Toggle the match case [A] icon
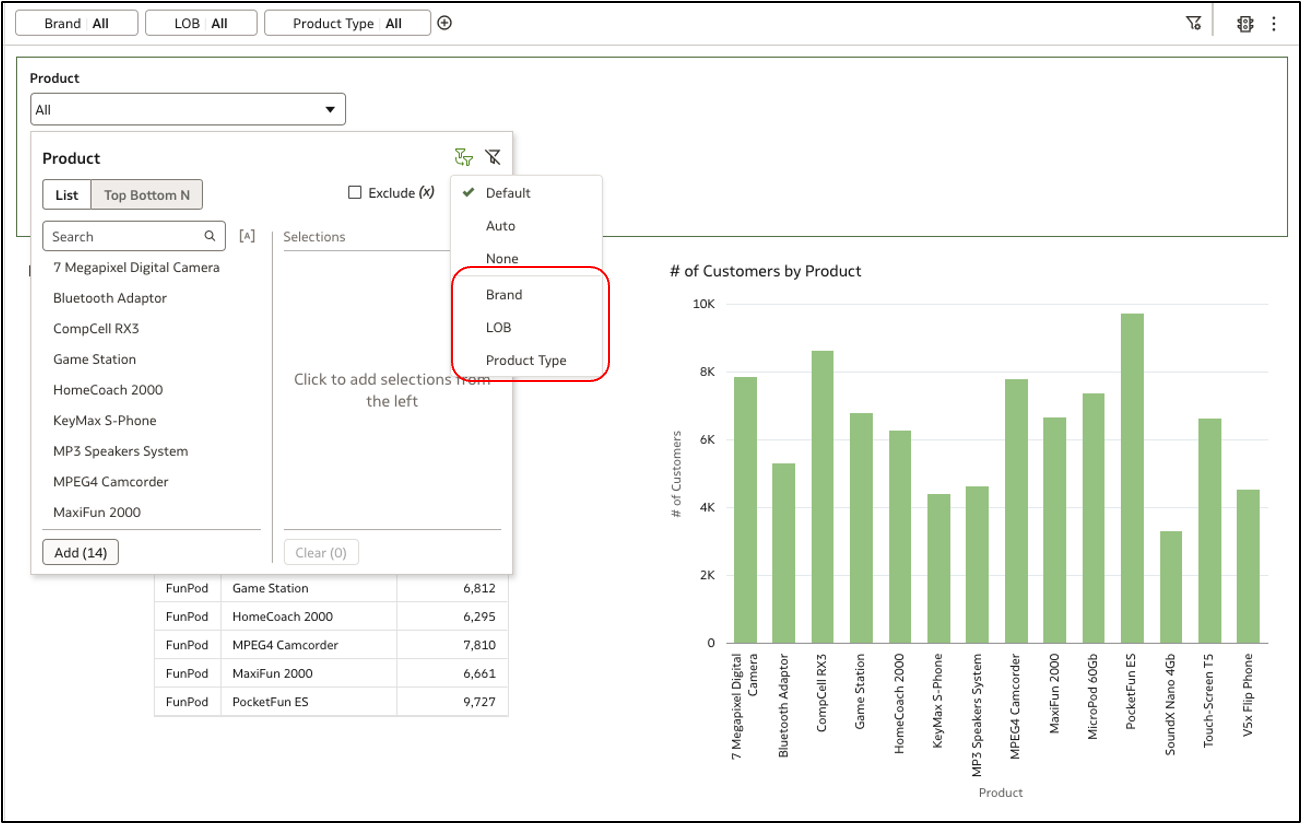The height and width of the screenshot is (824, 1301). pyautogui.click(x=247, y=235)
